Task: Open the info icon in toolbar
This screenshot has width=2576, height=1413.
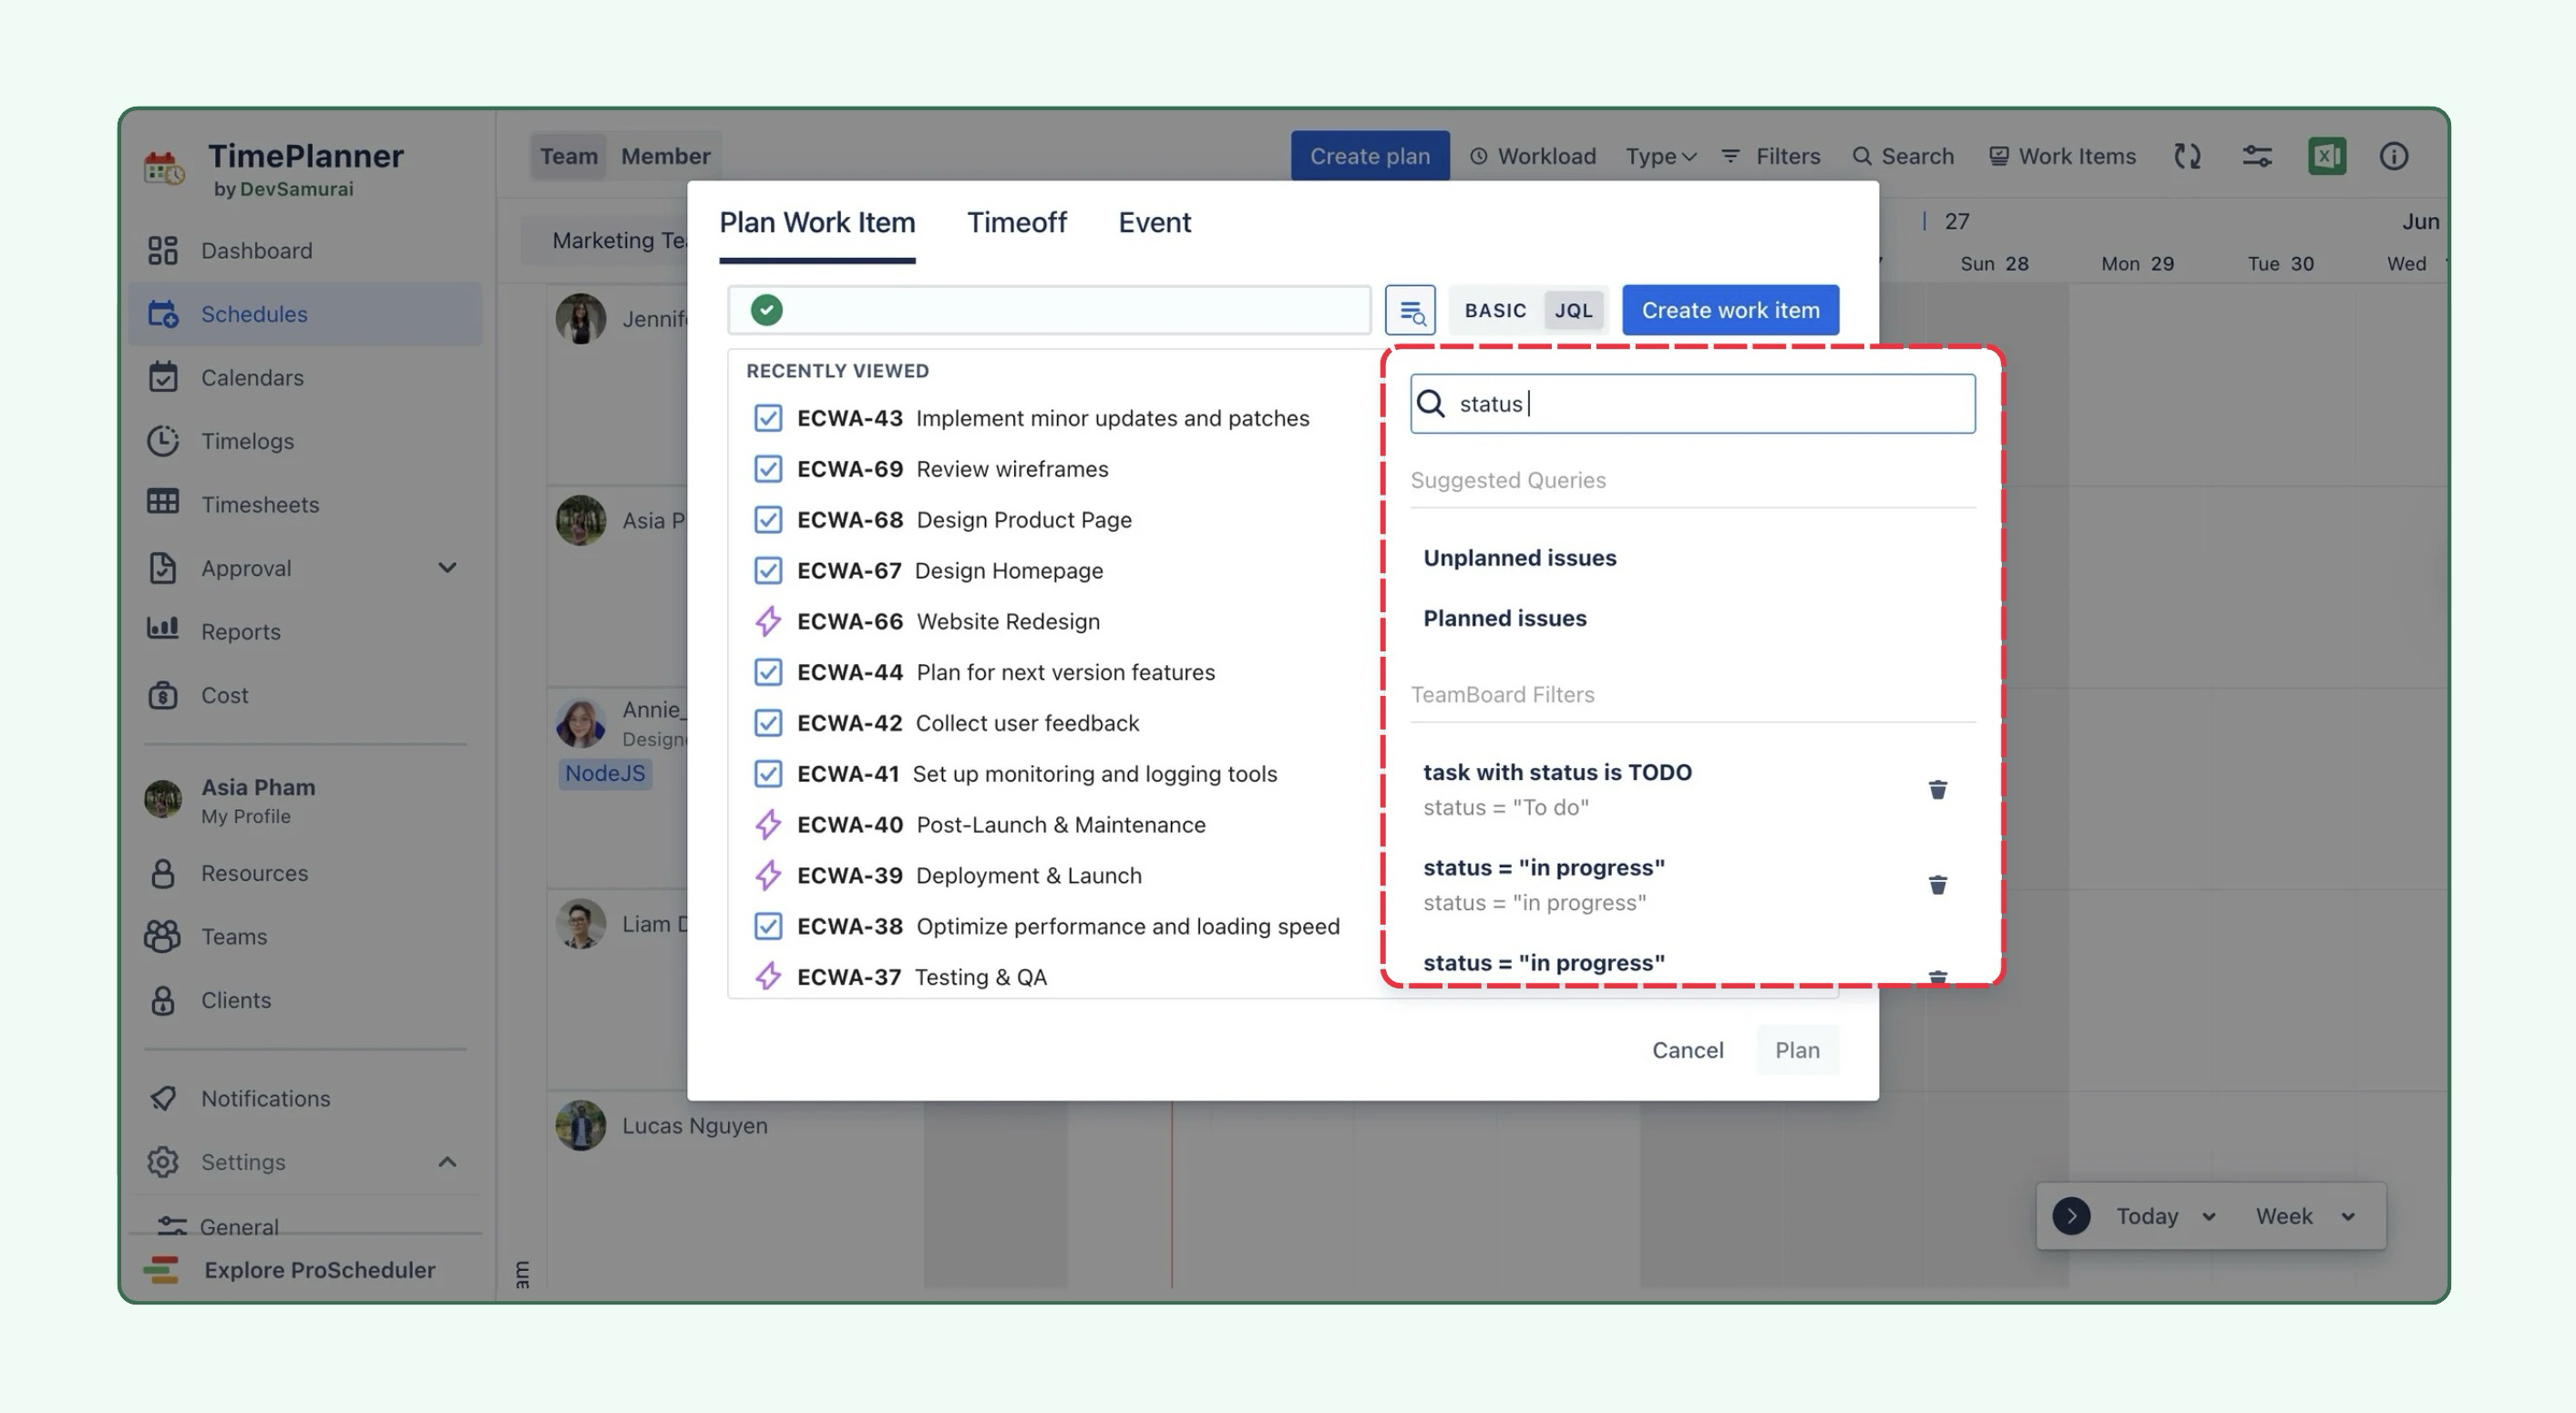Action: tap(2393, 156)
